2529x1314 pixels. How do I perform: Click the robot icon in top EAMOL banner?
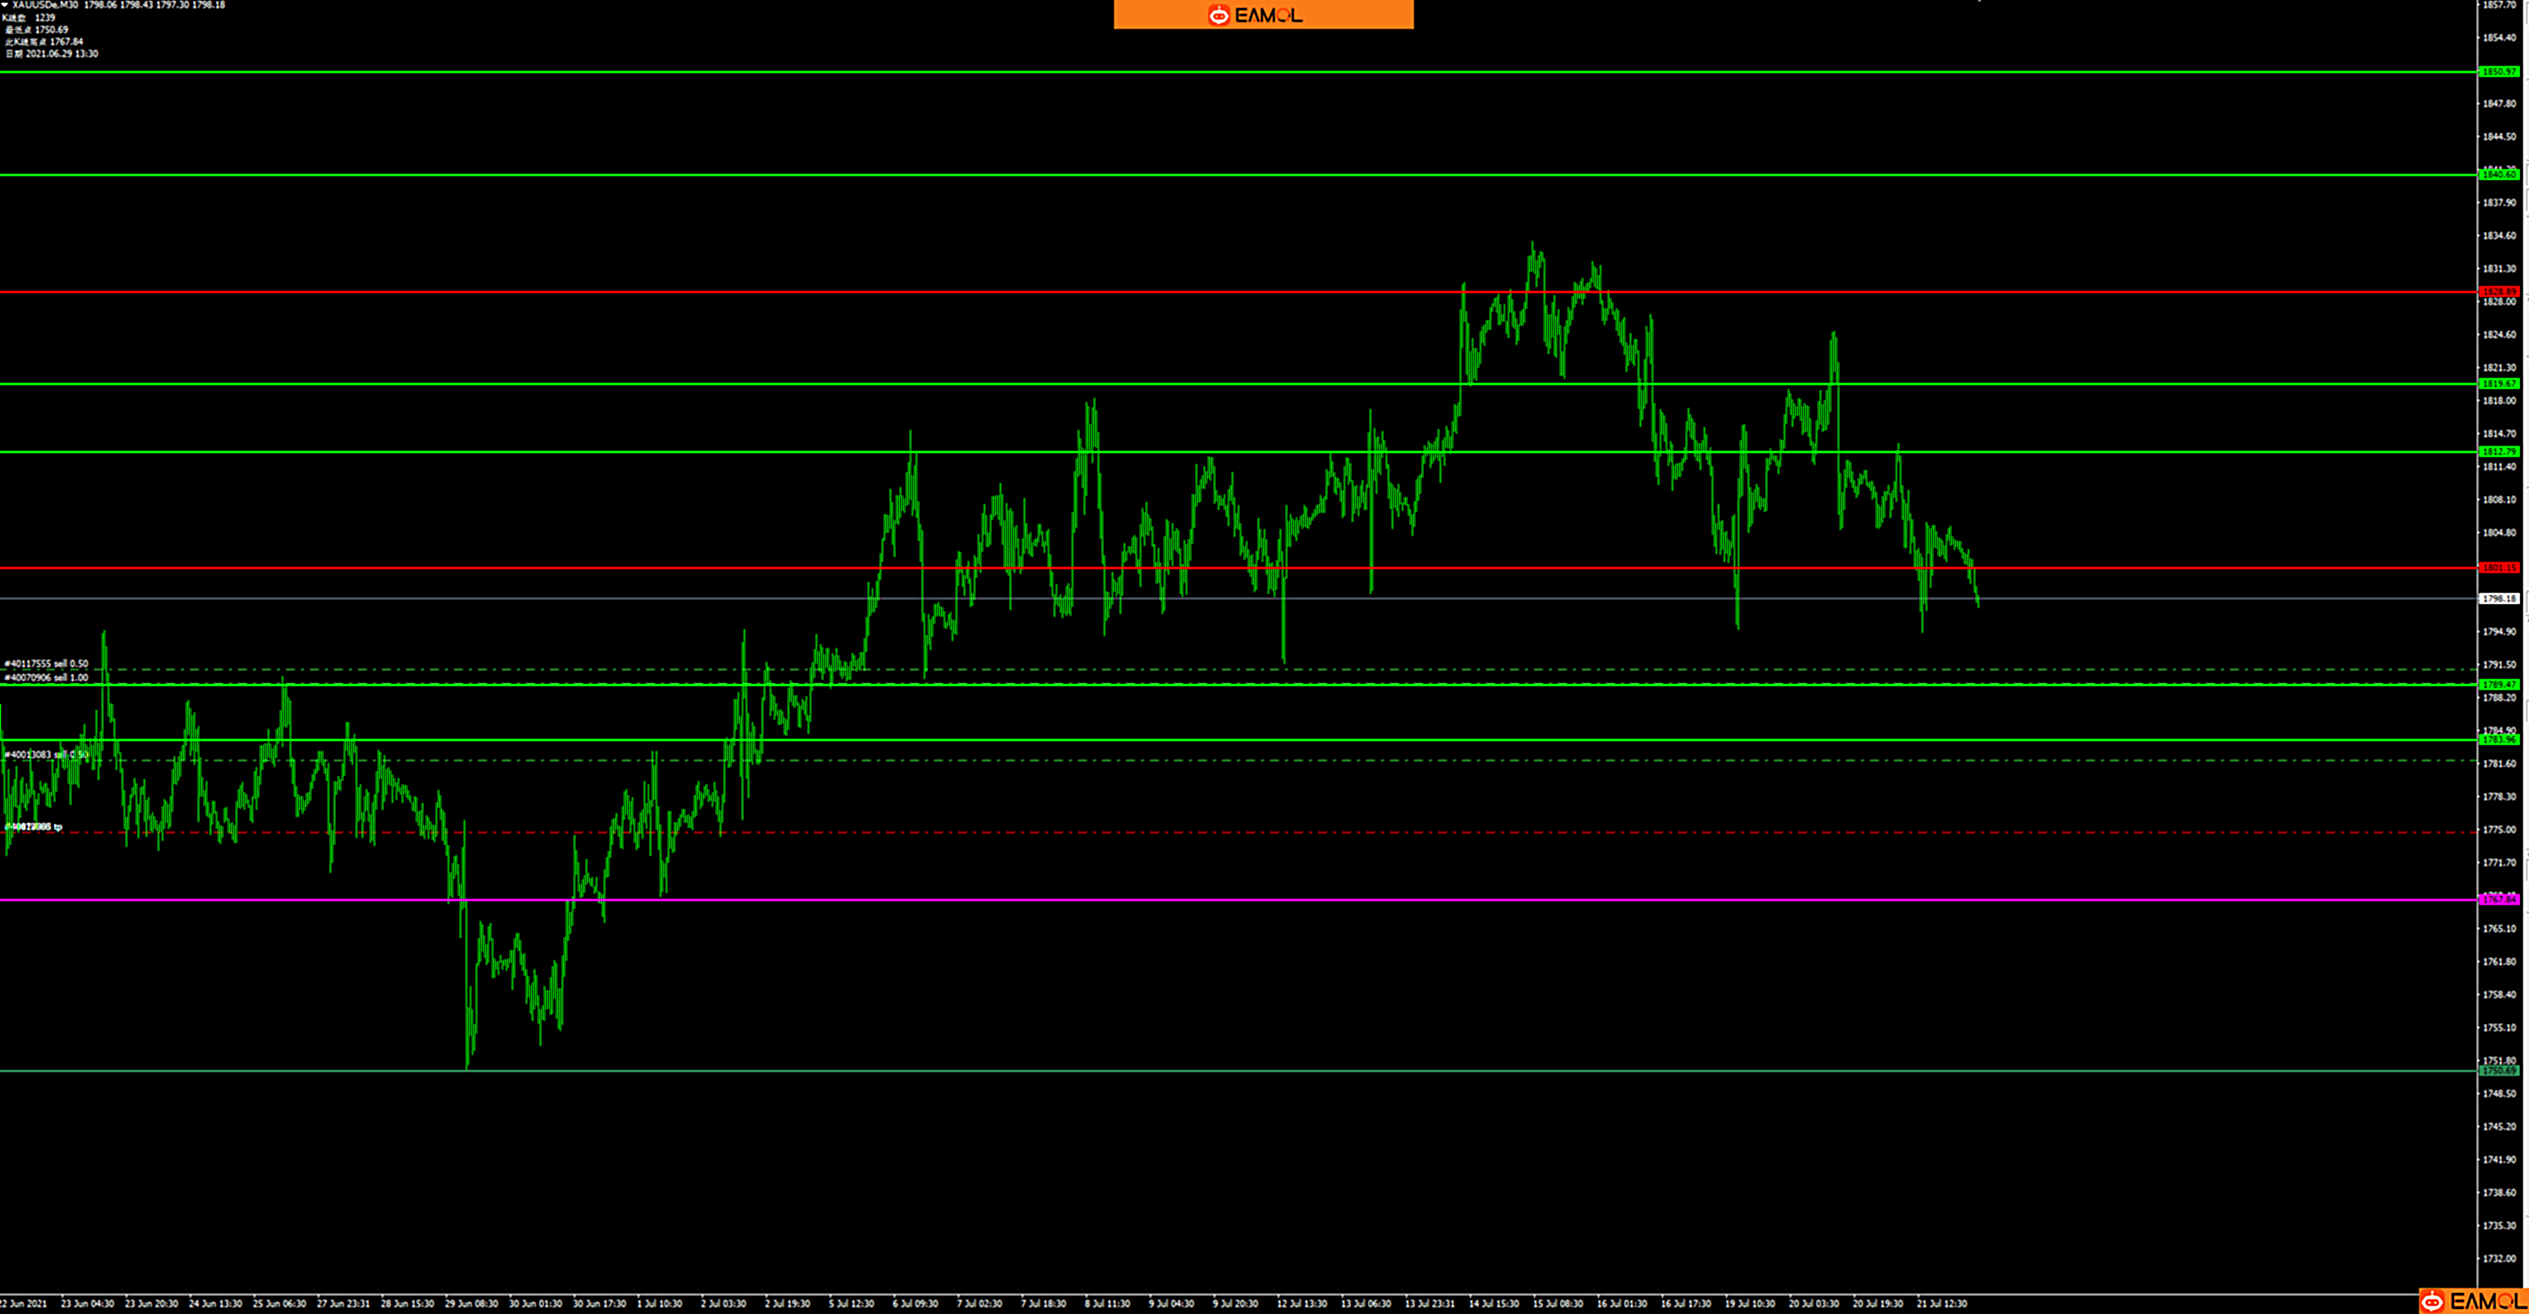1218,15
